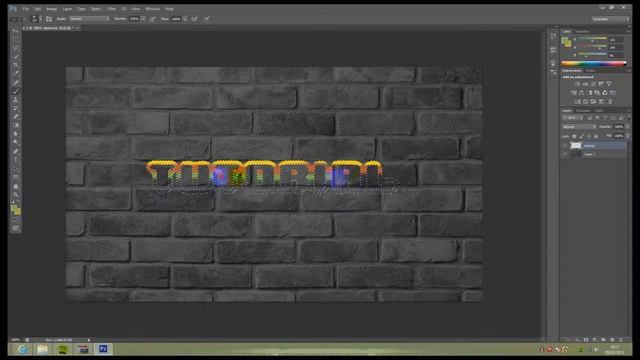
Task: Switch to the Styles tab
Action: click(591, 71)
